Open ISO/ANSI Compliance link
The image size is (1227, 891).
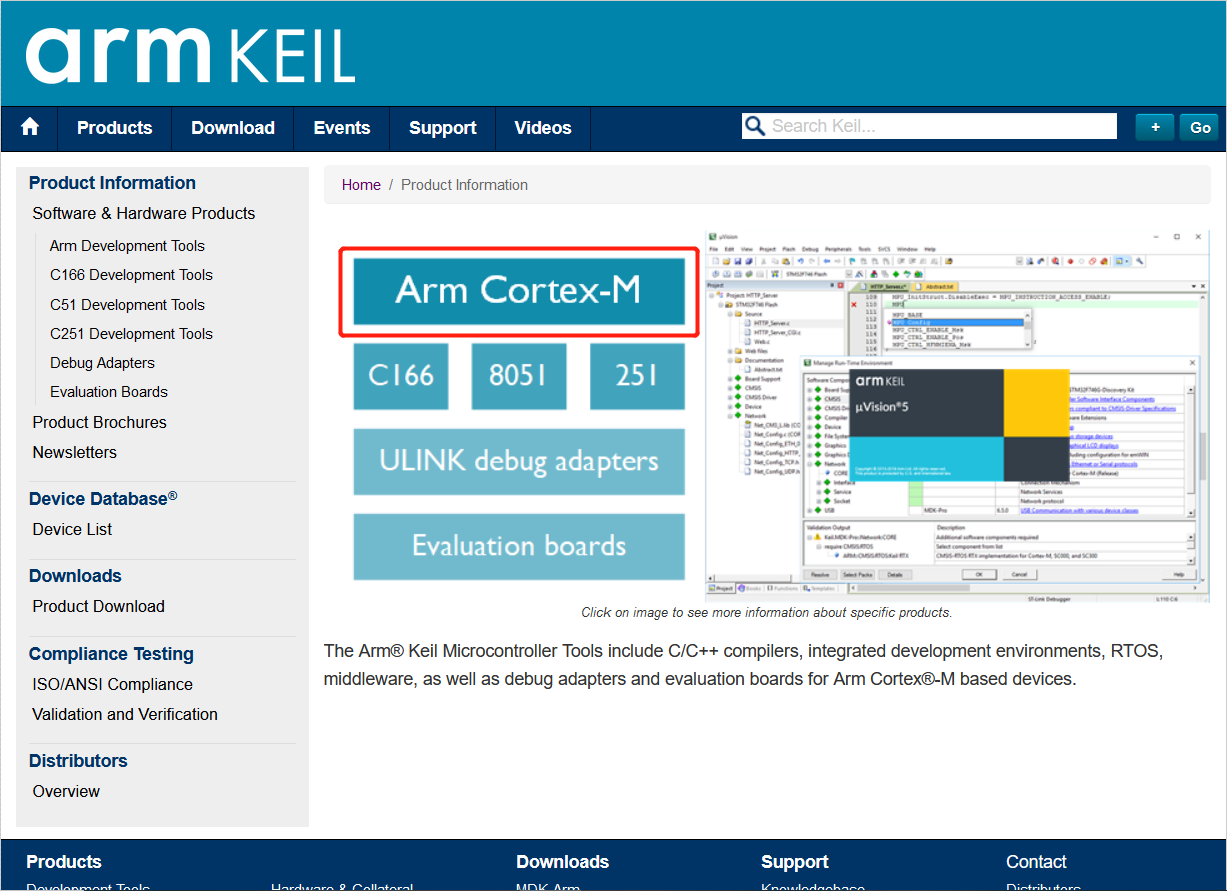point(112,684)
